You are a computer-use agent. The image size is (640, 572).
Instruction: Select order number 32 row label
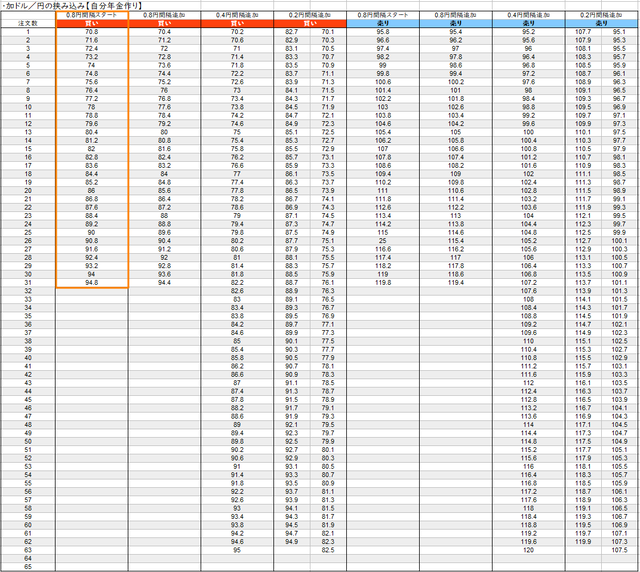point(28,291)
